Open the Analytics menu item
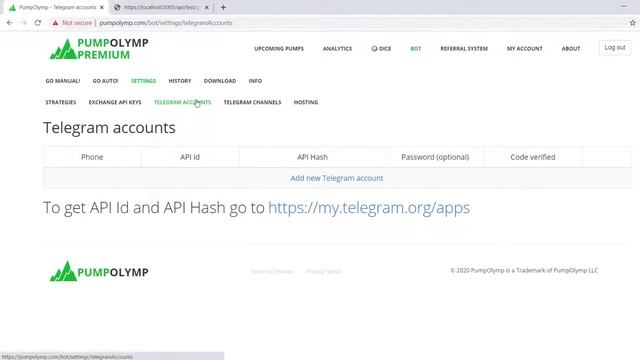Screen dimensions: 640x360 click(337, 49)
